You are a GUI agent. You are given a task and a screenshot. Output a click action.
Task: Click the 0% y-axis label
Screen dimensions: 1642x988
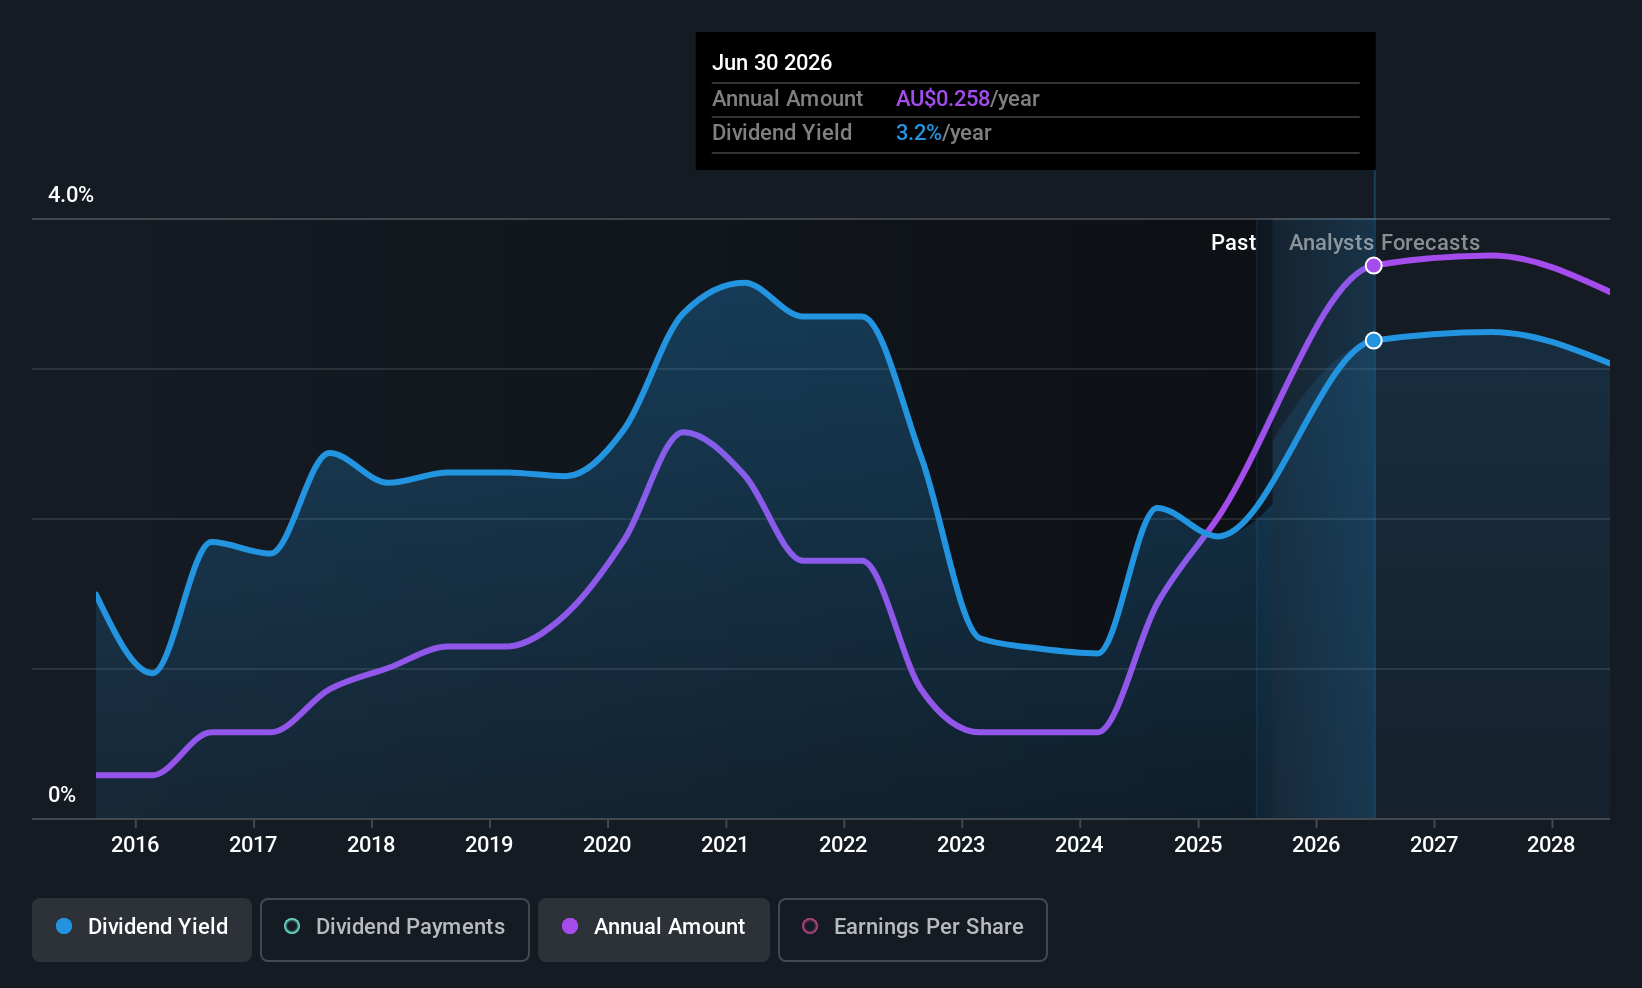click(62, 795)
